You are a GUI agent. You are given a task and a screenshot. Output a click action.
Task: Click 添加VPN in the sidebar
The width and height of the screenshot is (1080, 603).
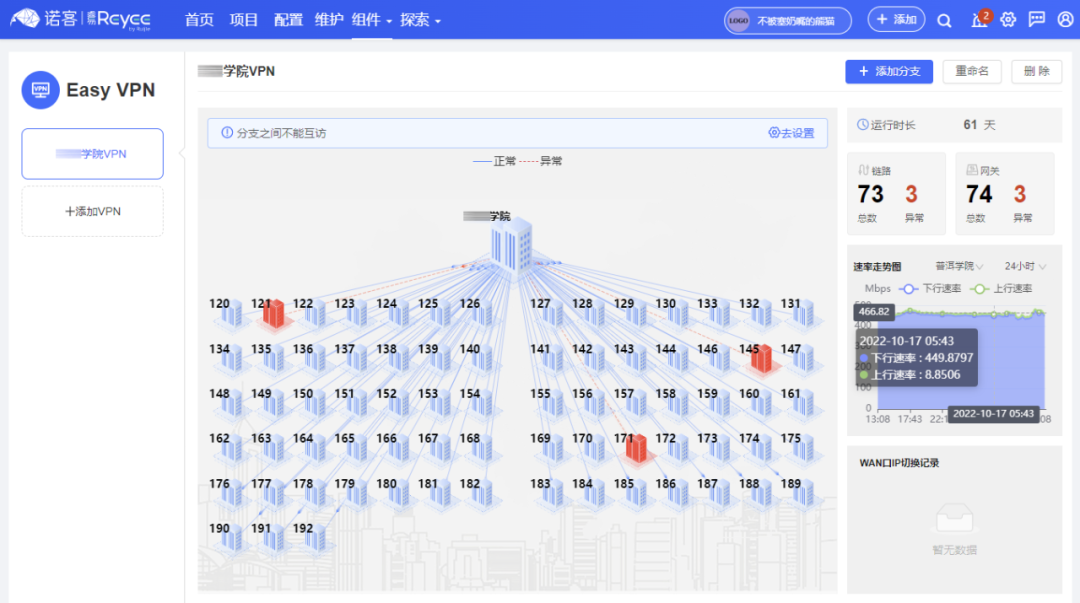92,212
